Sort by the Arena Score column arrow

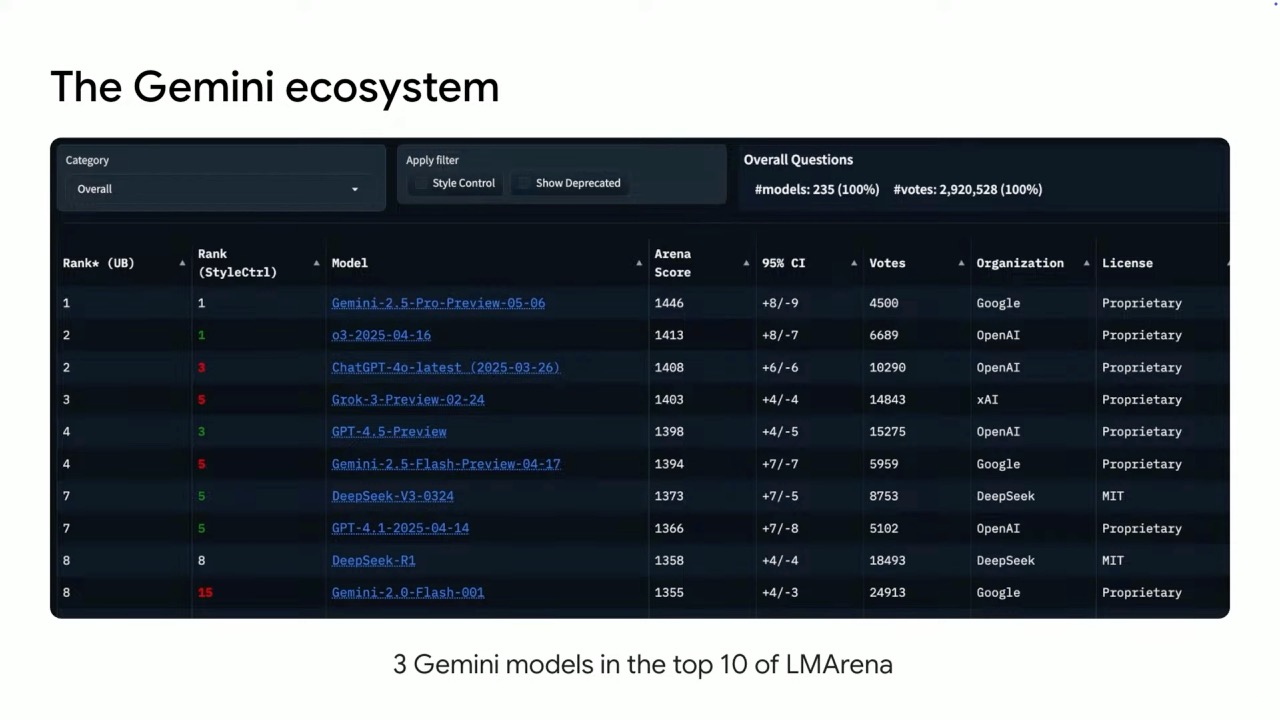click(746, 263)
